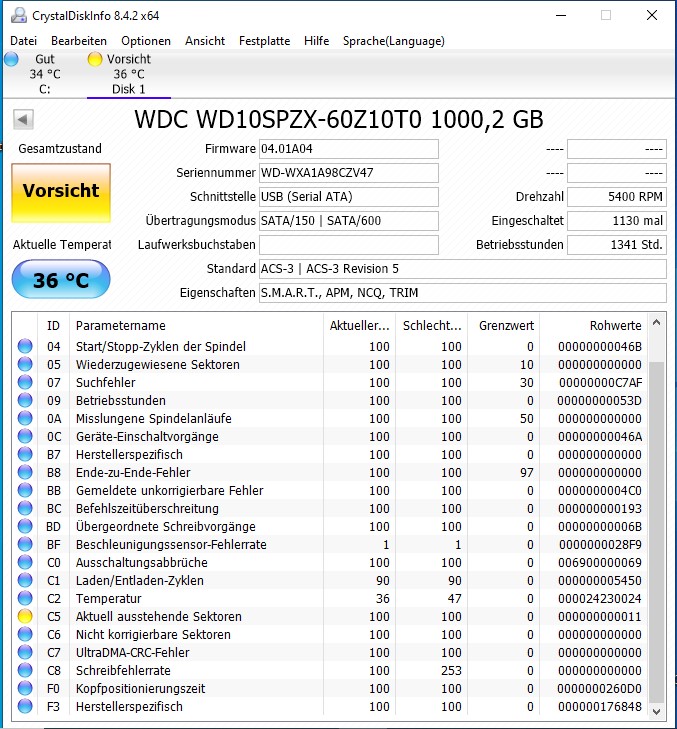Screen dimensions: 677x729
Task: Click the empty Laufwerksbuchstaben field
Action: (x=349, y=245)
